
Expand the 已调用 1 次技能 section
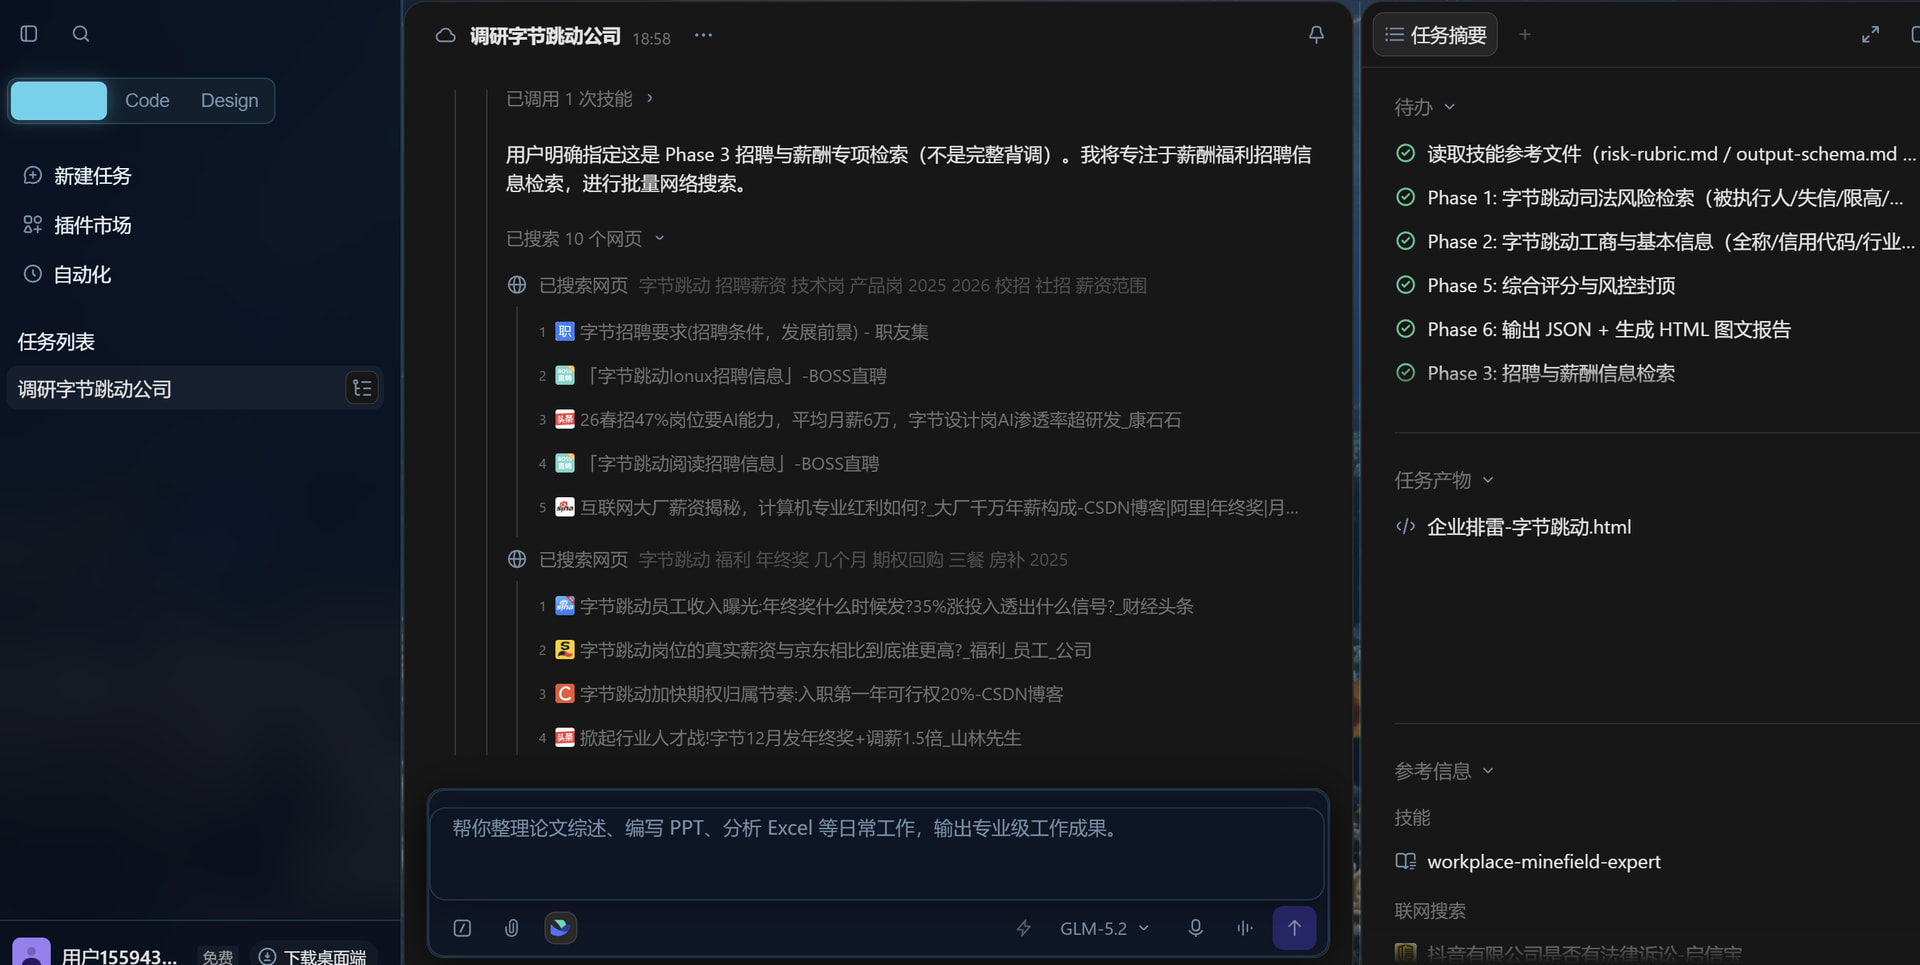(580, 98)
